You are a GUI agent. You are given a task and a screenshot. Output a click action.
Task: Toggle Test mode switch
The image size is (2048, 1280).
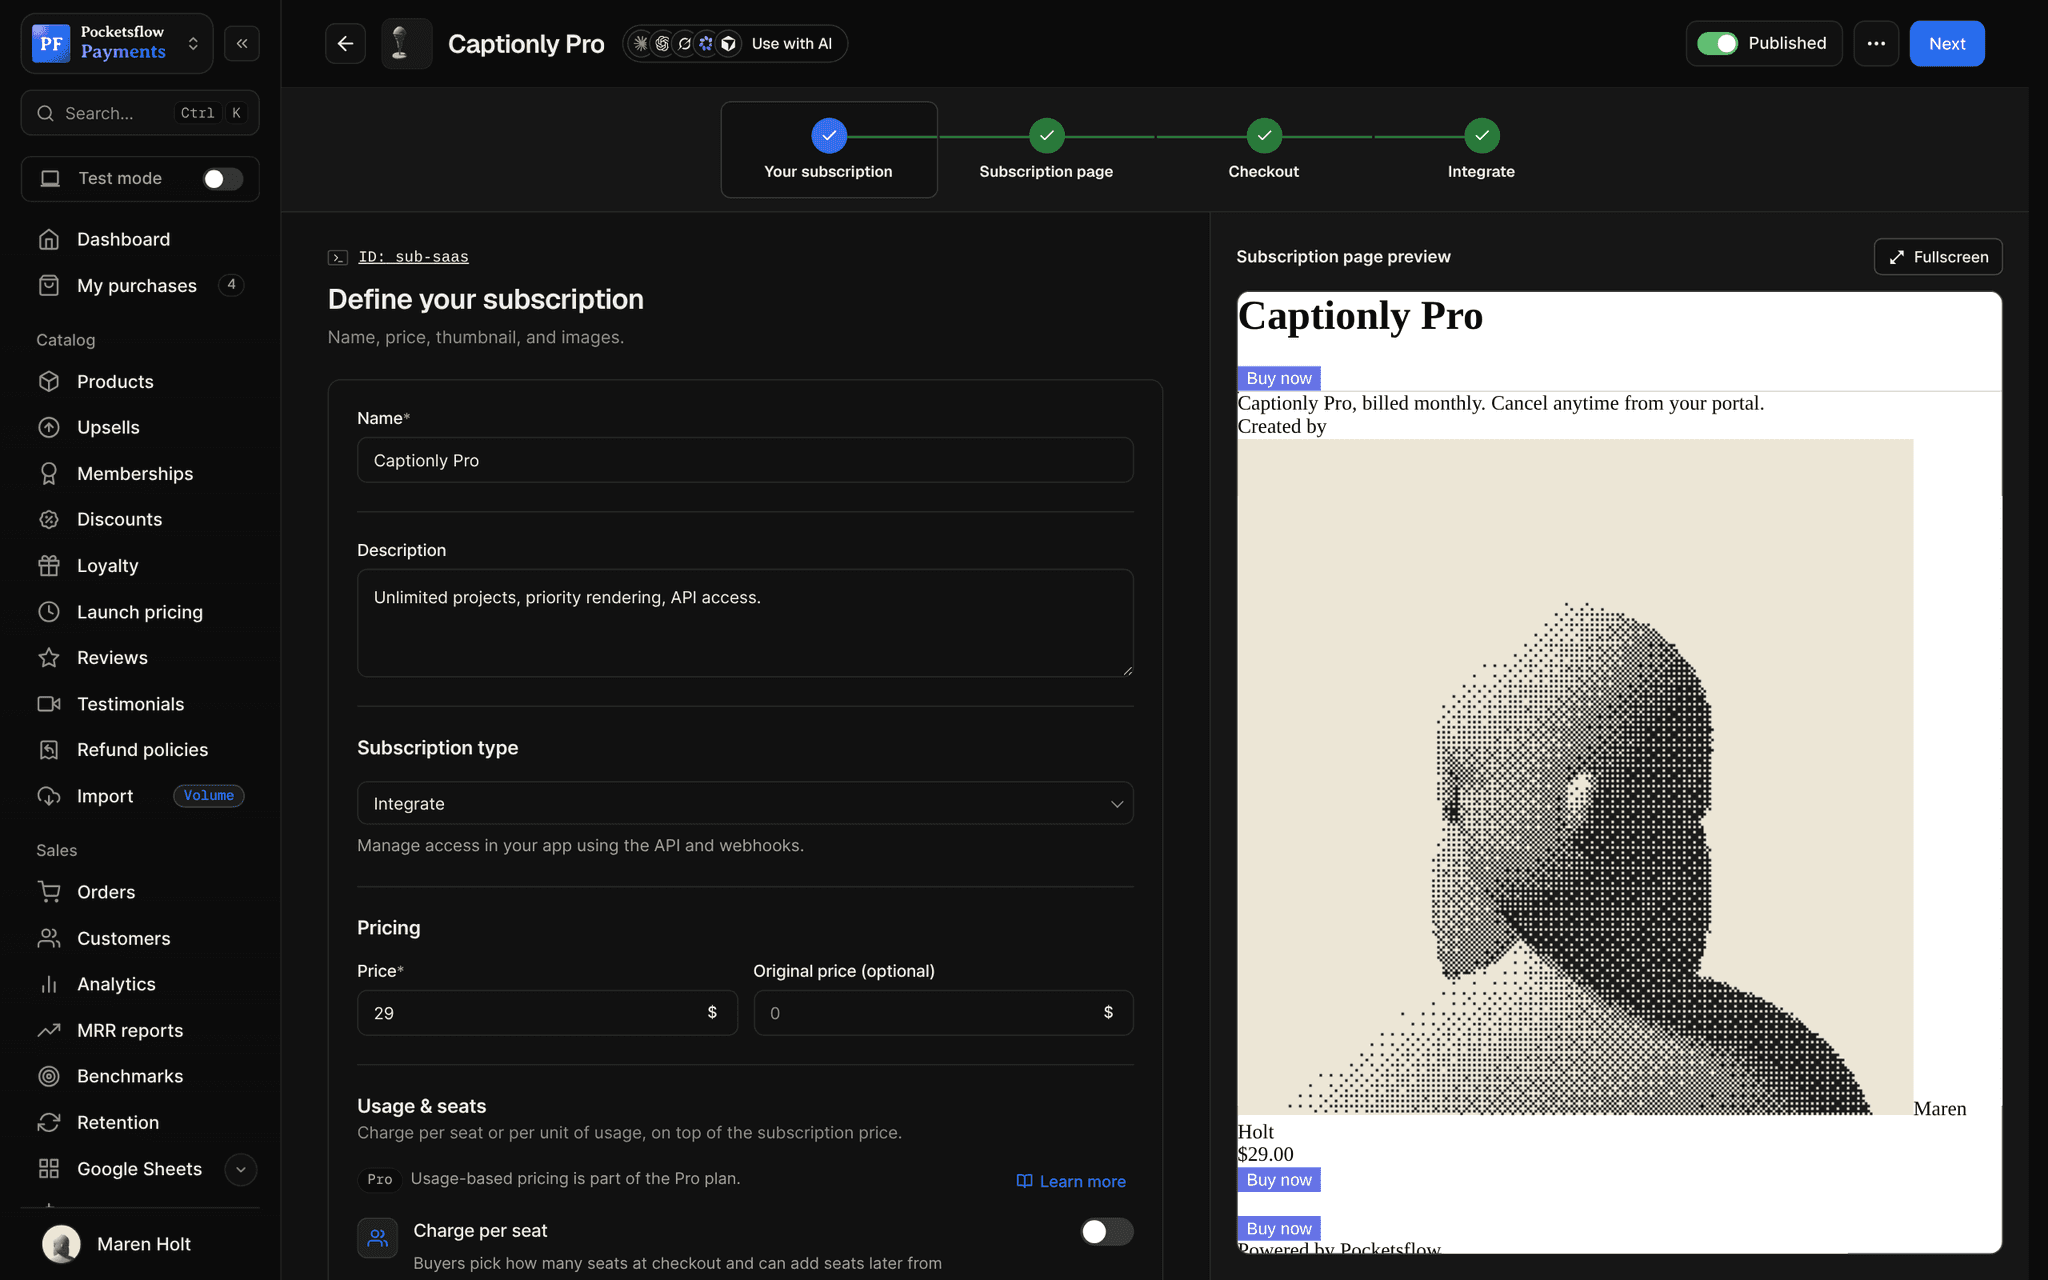coord(222,178)
